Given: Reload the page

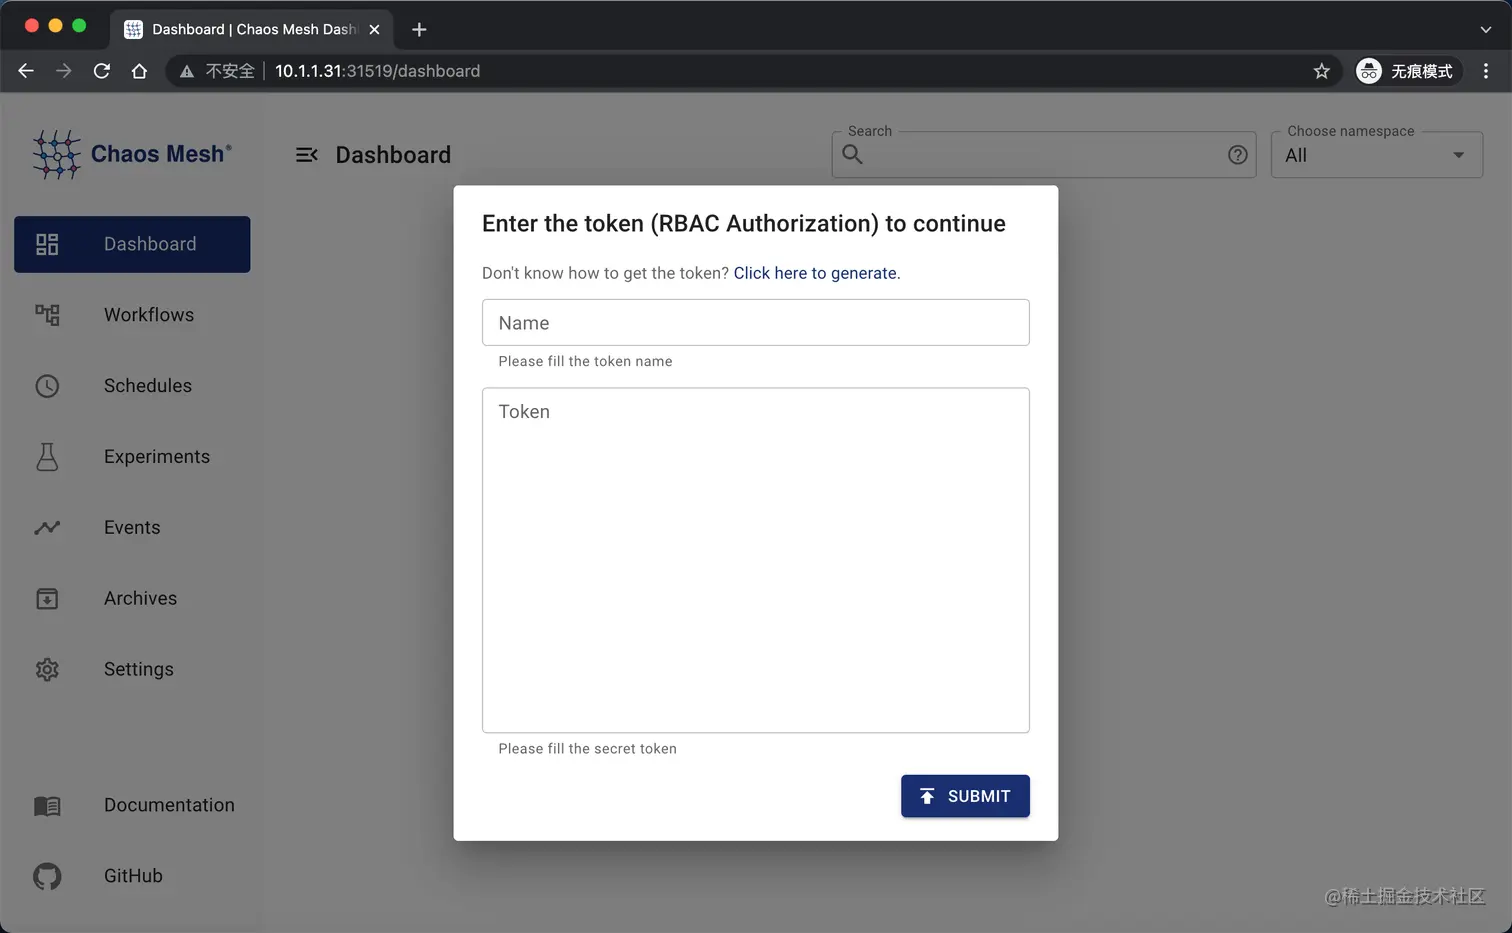Looking at the screenshot, I should click(102, 71).
